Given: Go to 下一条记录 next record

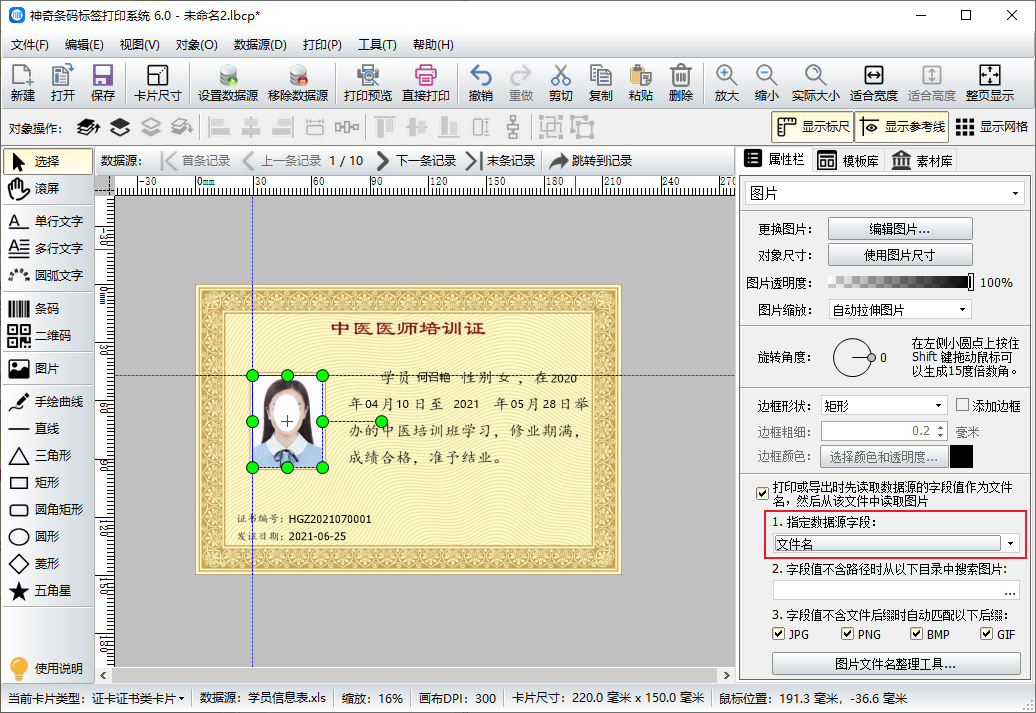Looking at the screenshot, I should (x=416, y=161).
